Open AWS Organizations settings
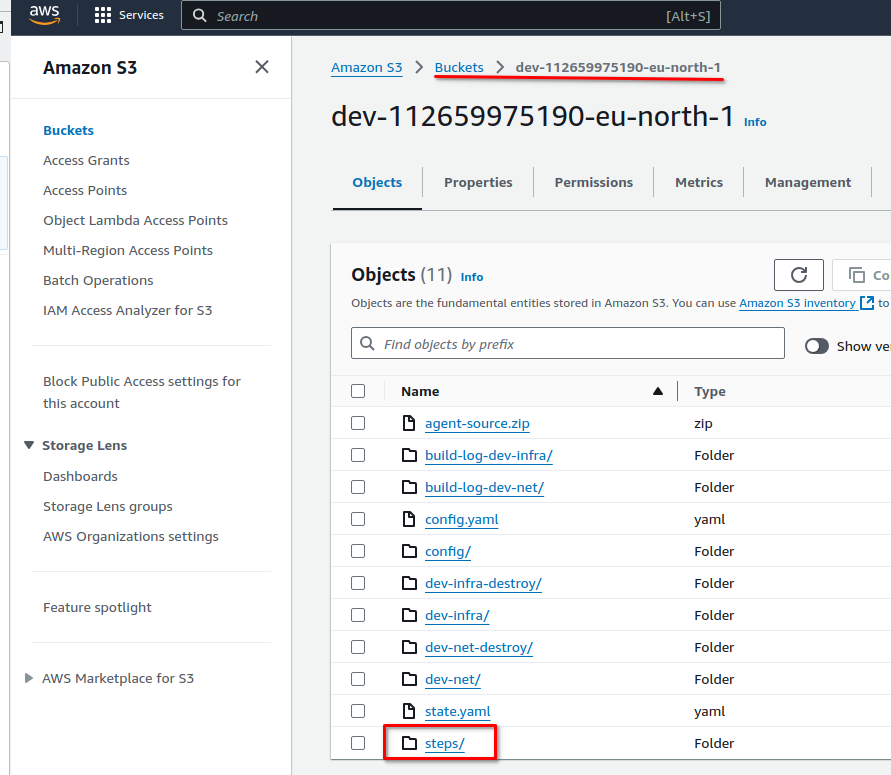Viewport: 891px width, 775px height. click(x=131, y=536)
